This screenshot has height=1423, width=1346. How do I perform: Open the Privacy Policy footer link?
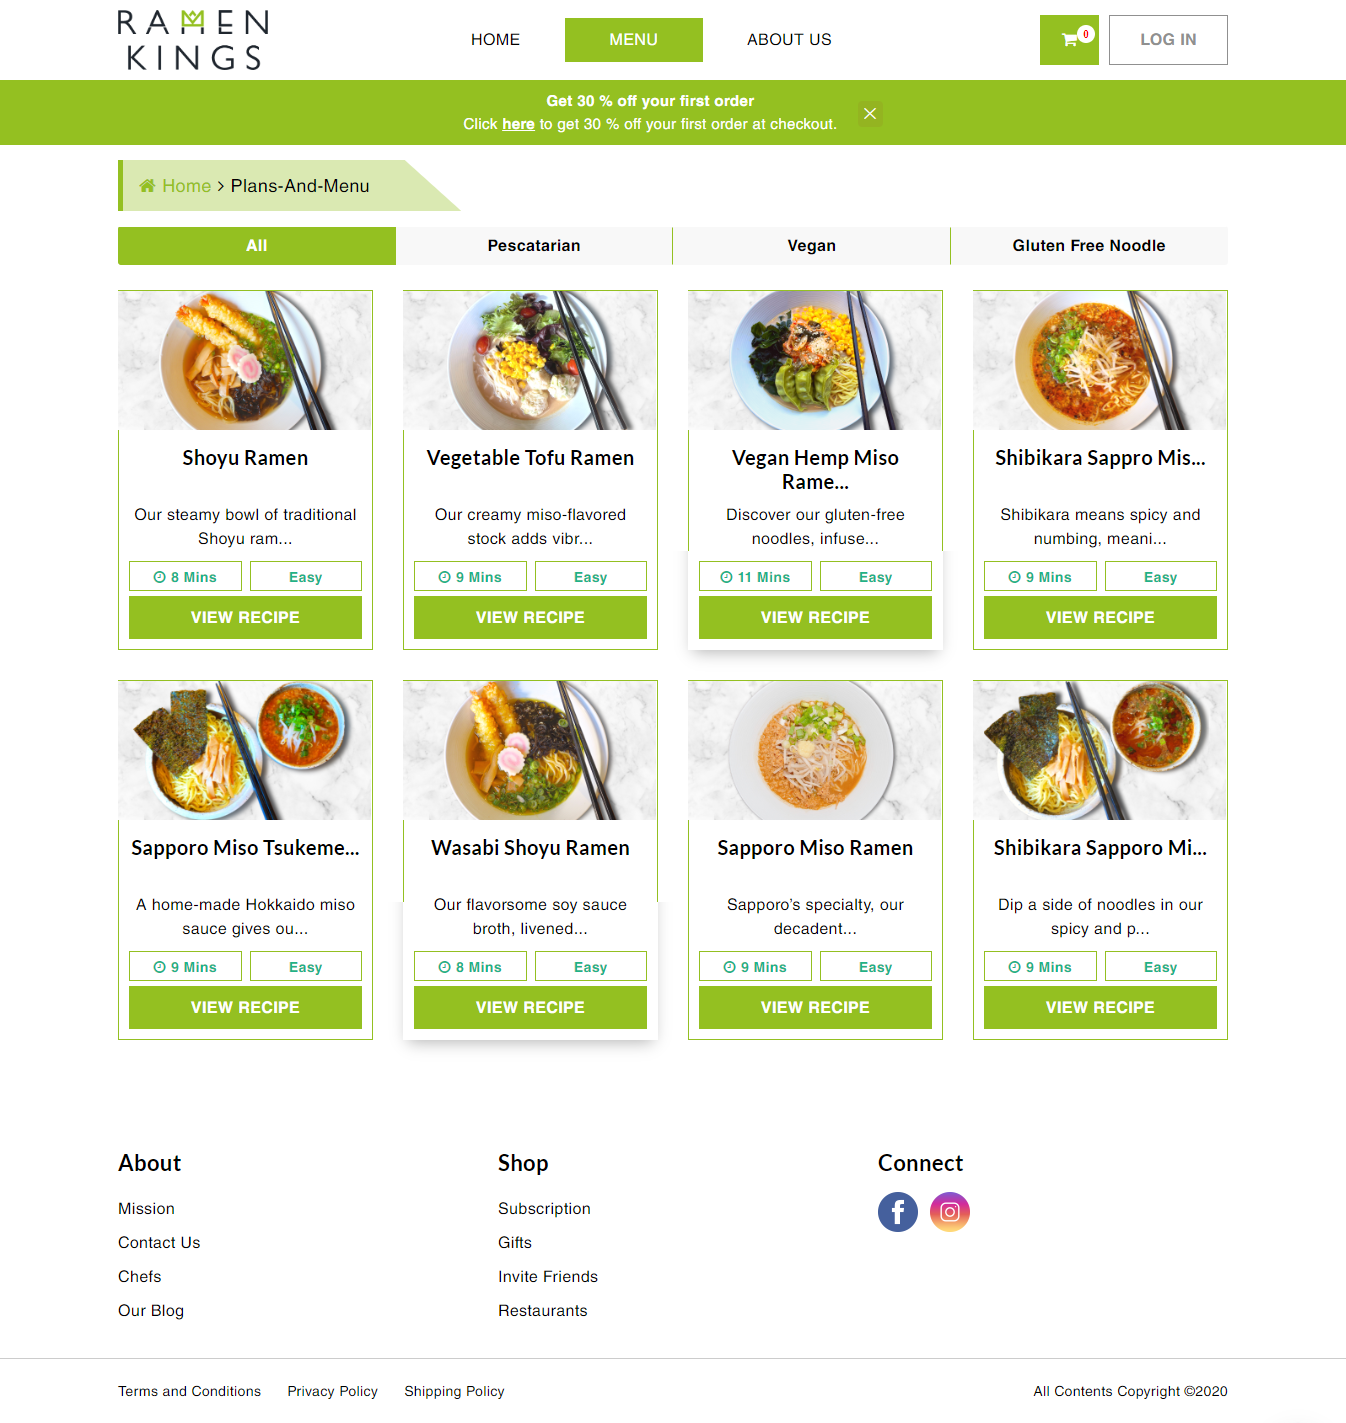click(x=332, y=1391)
